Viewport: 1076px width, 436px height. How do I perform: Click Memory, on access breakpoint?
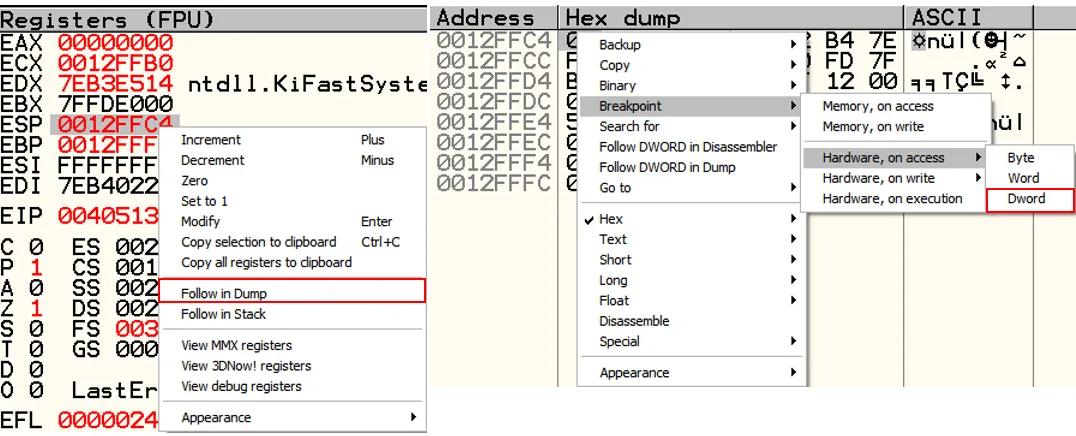[x=878, y=106]
